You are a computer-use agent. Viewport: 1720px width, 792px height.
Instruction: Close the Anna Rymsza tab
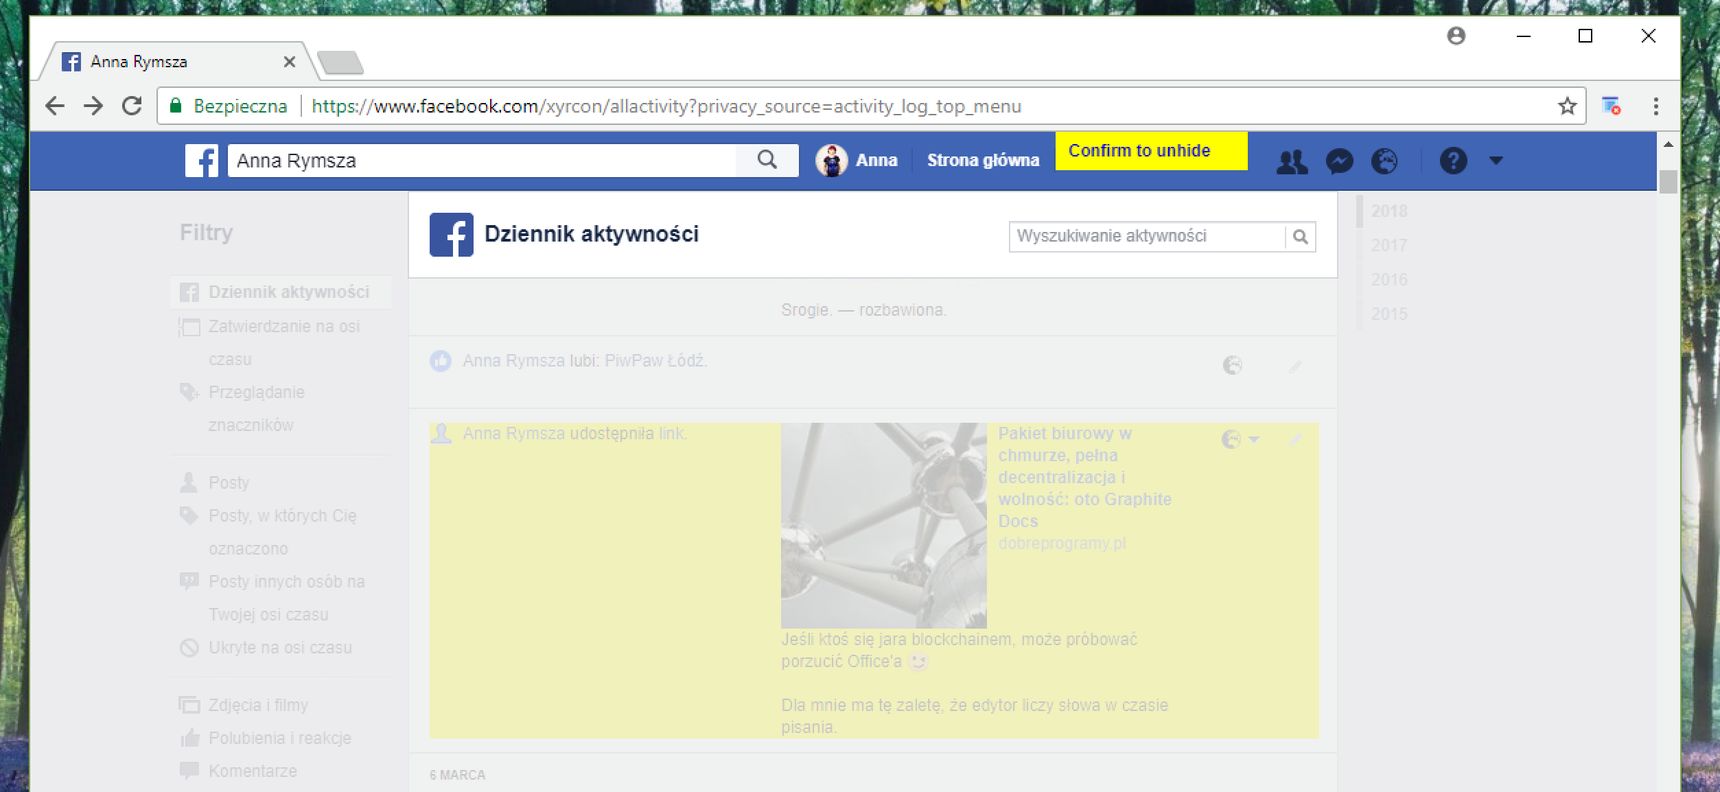coord(289,62)
